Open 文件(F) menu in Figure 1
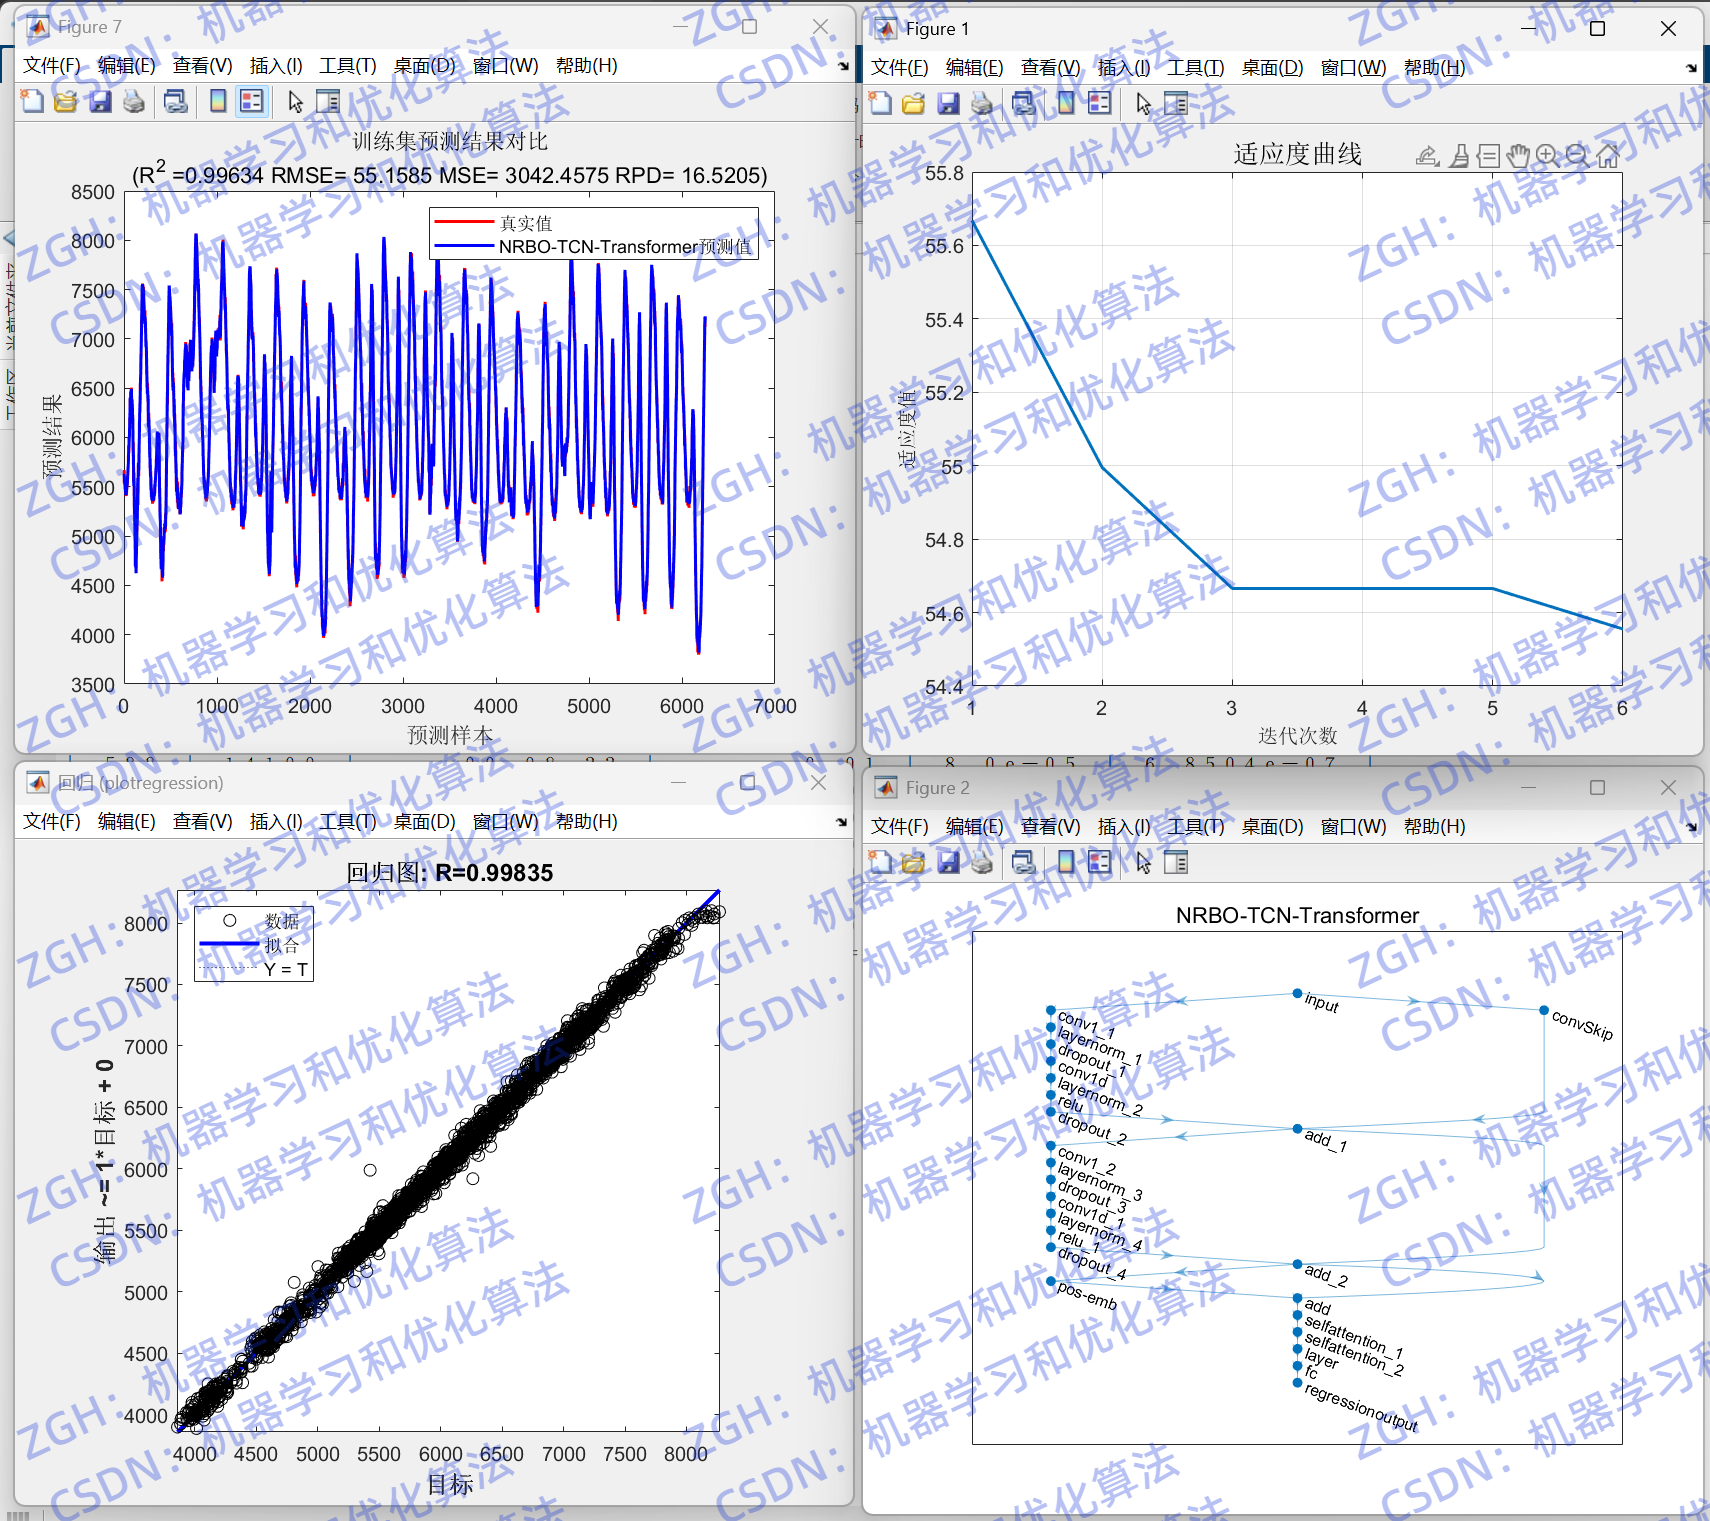Screen dimensions: 1710x1521 click(x=900, y=68)
